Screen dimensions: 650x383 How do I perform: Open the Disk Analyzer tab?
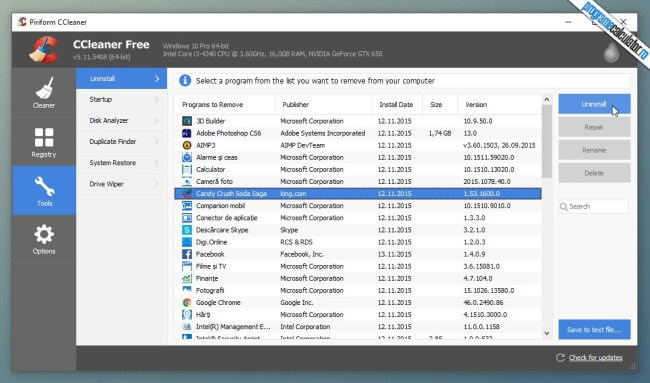pyautogui.click(x=121, y=121)
